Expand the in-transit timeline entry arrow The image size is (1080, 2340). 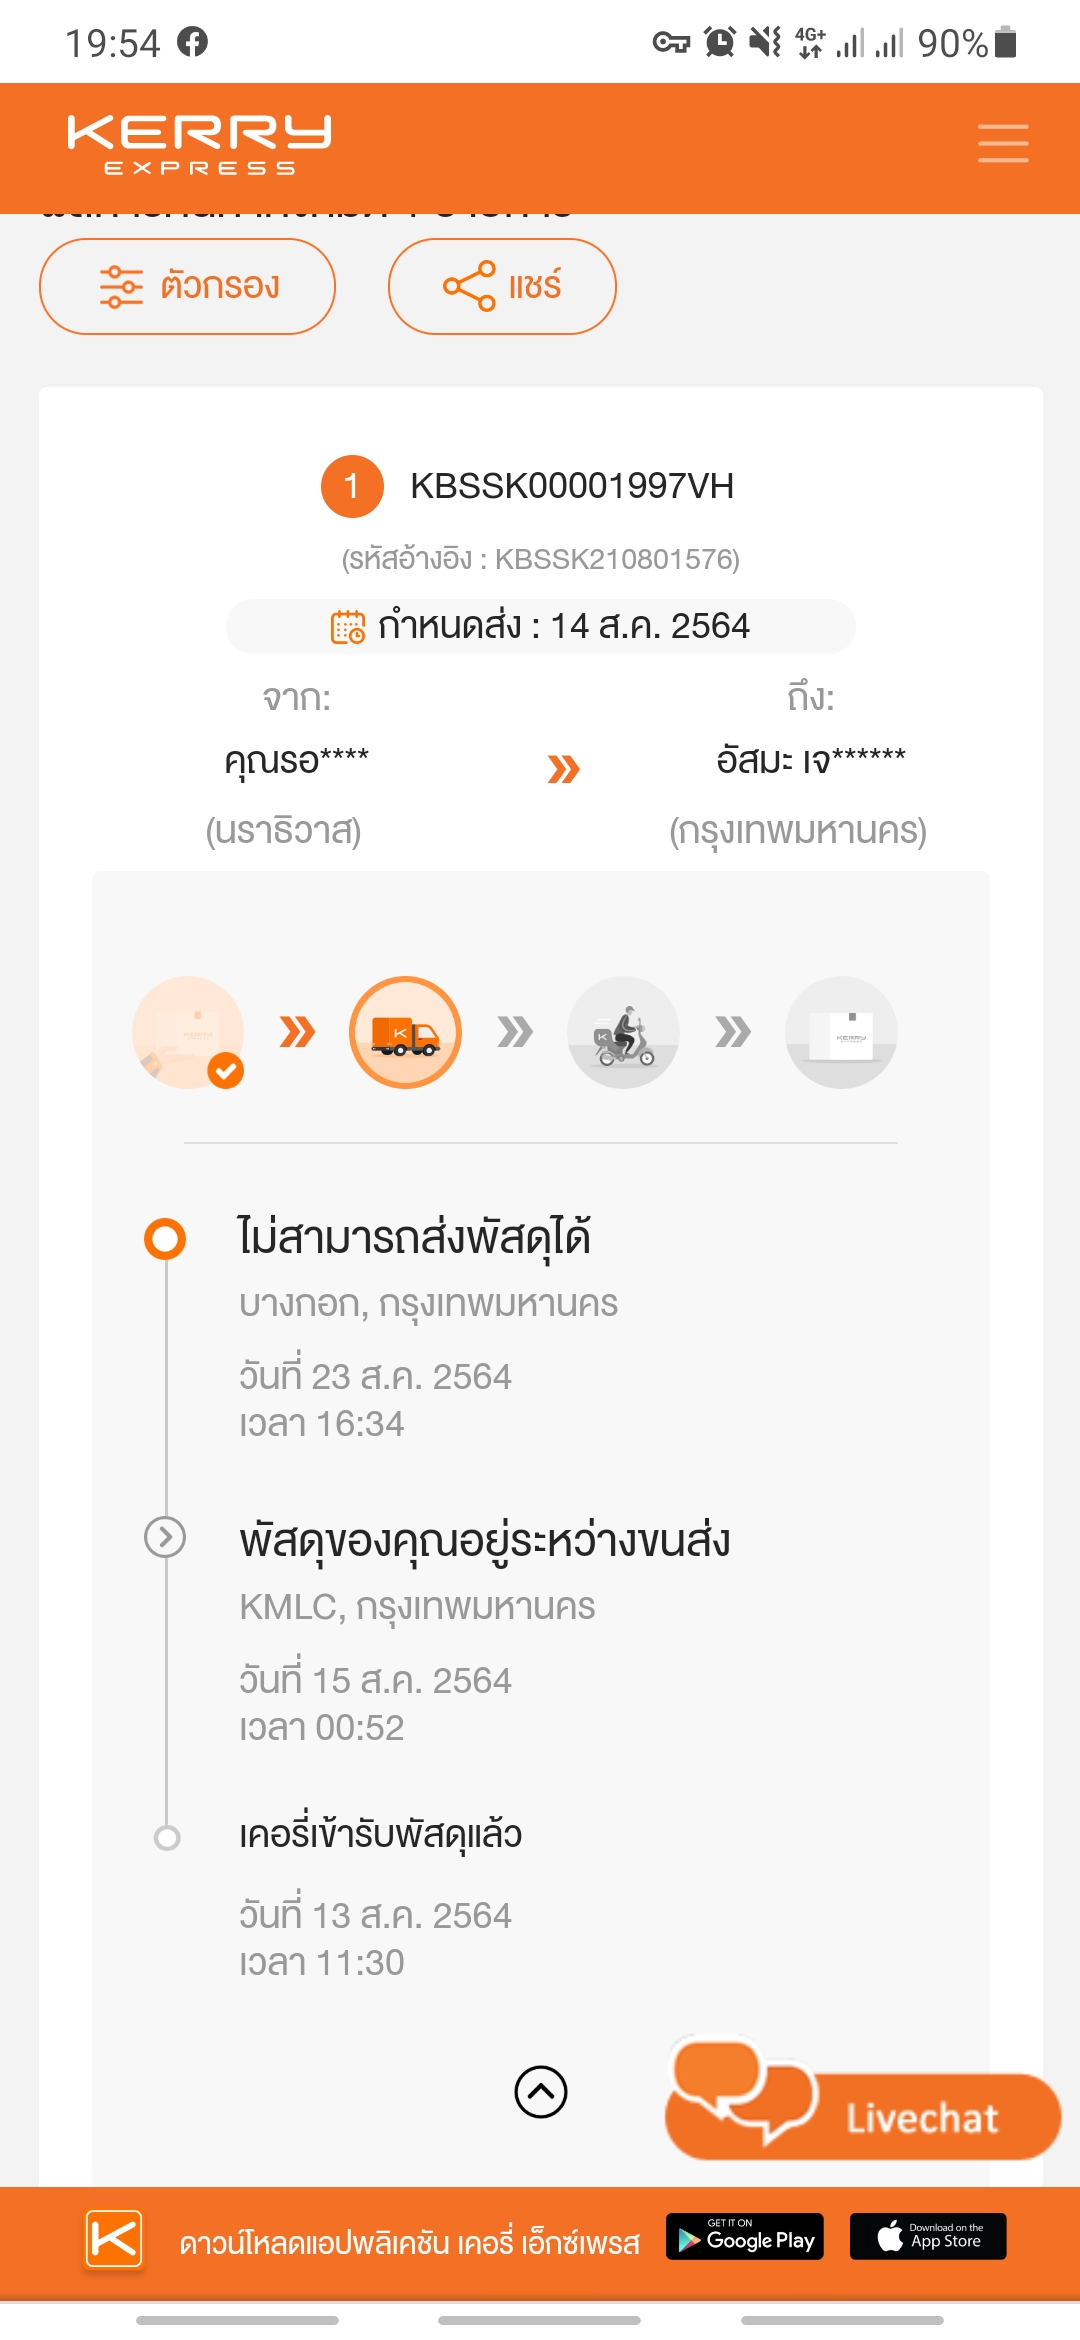click(165, 1537)
